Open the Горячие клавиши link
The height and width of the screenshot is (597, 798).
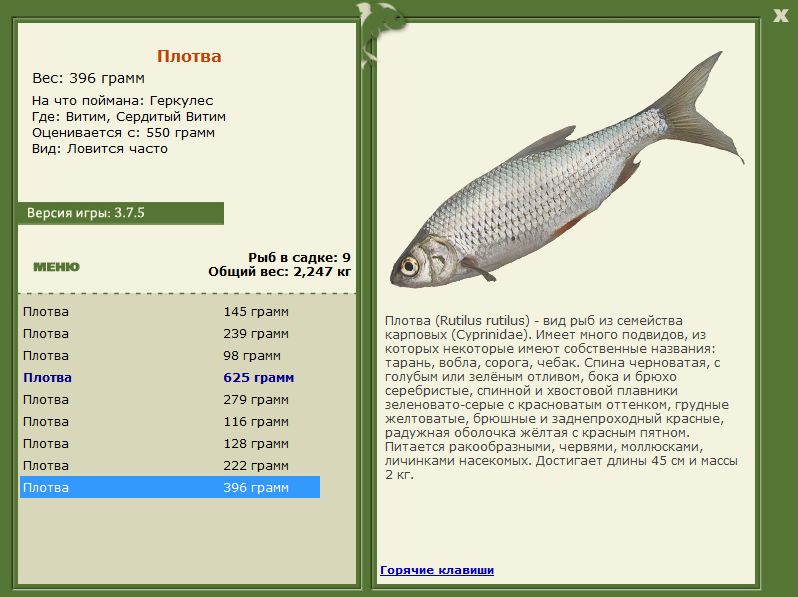(437, 570)
